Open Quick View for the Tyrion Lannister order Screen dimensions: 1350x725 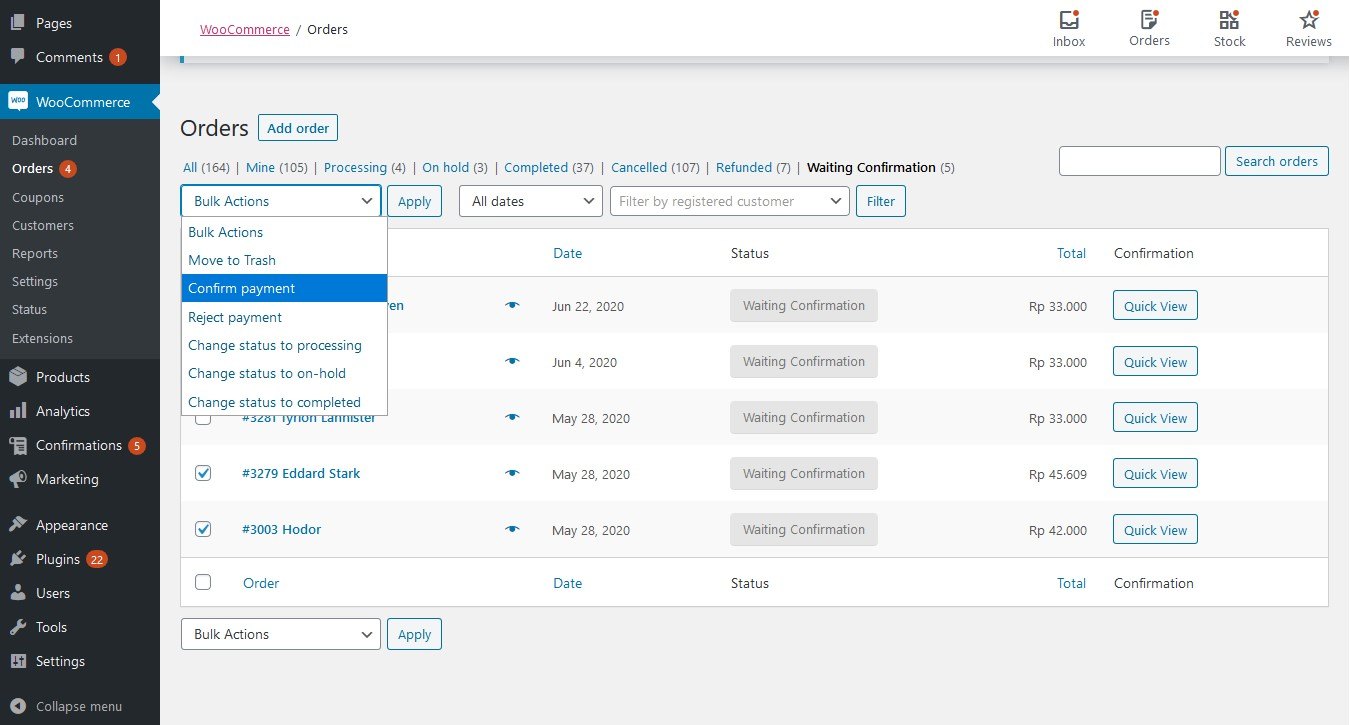tap(1155, 418)
